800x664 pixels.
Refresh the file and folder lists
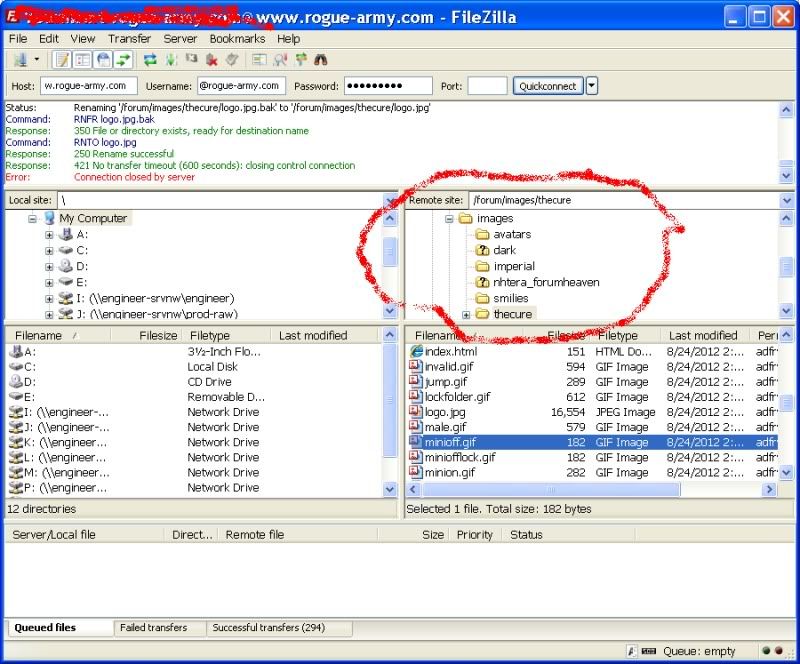pos(150,60)
